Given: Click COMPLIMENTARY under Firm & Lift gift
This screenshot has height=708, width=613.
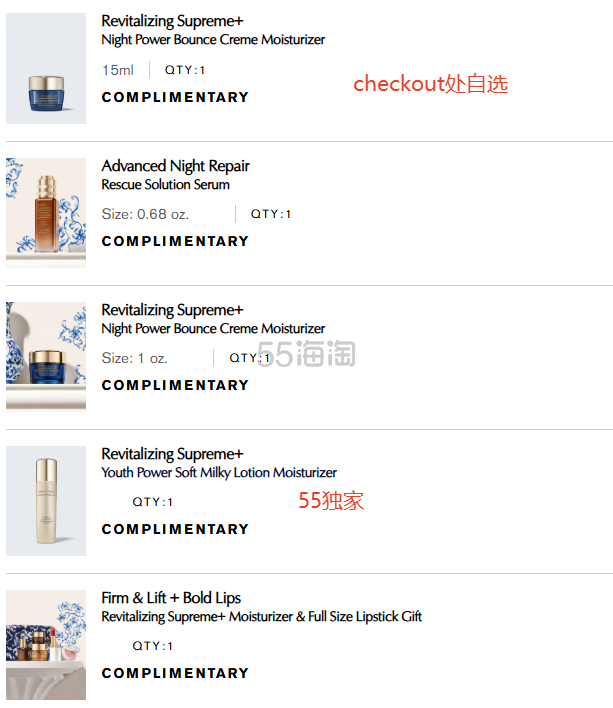Looking at the screenshot, I should click(x=175, y=673).
